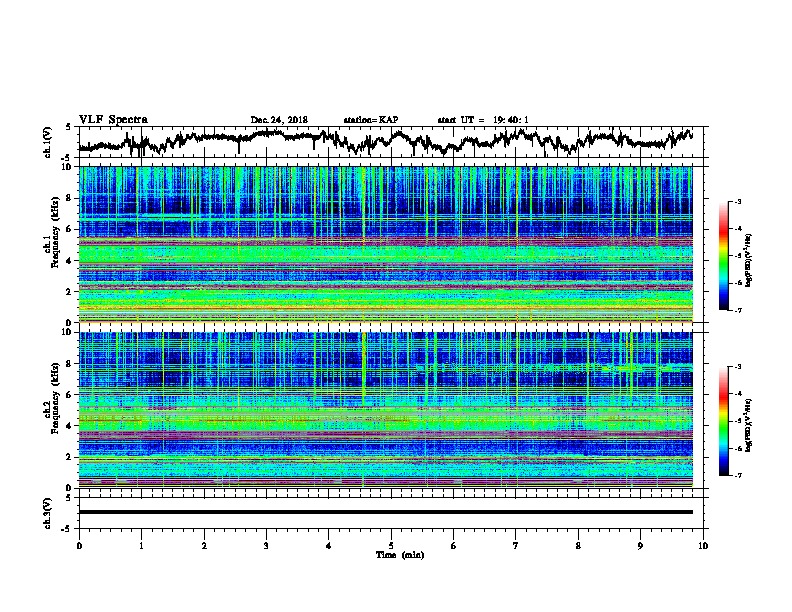Click the ch.1 spectrogram panel
This screenshot has width=792, height=612.
(385, 244)
